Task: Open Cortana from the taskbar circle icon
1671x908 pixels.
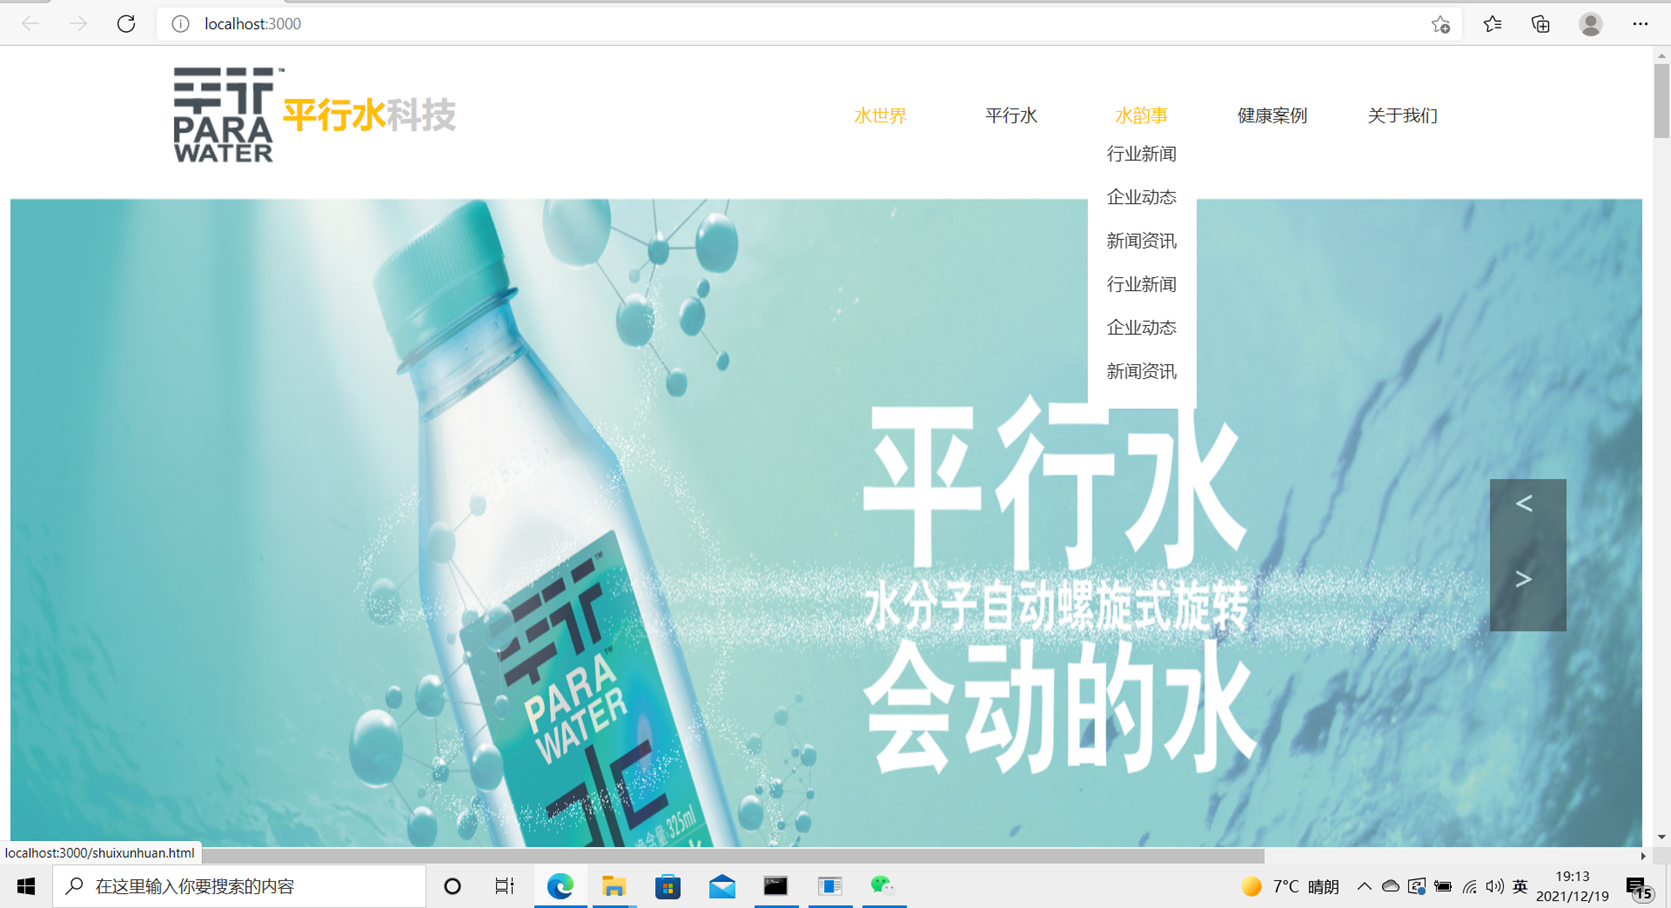Action: coord(452,886)
